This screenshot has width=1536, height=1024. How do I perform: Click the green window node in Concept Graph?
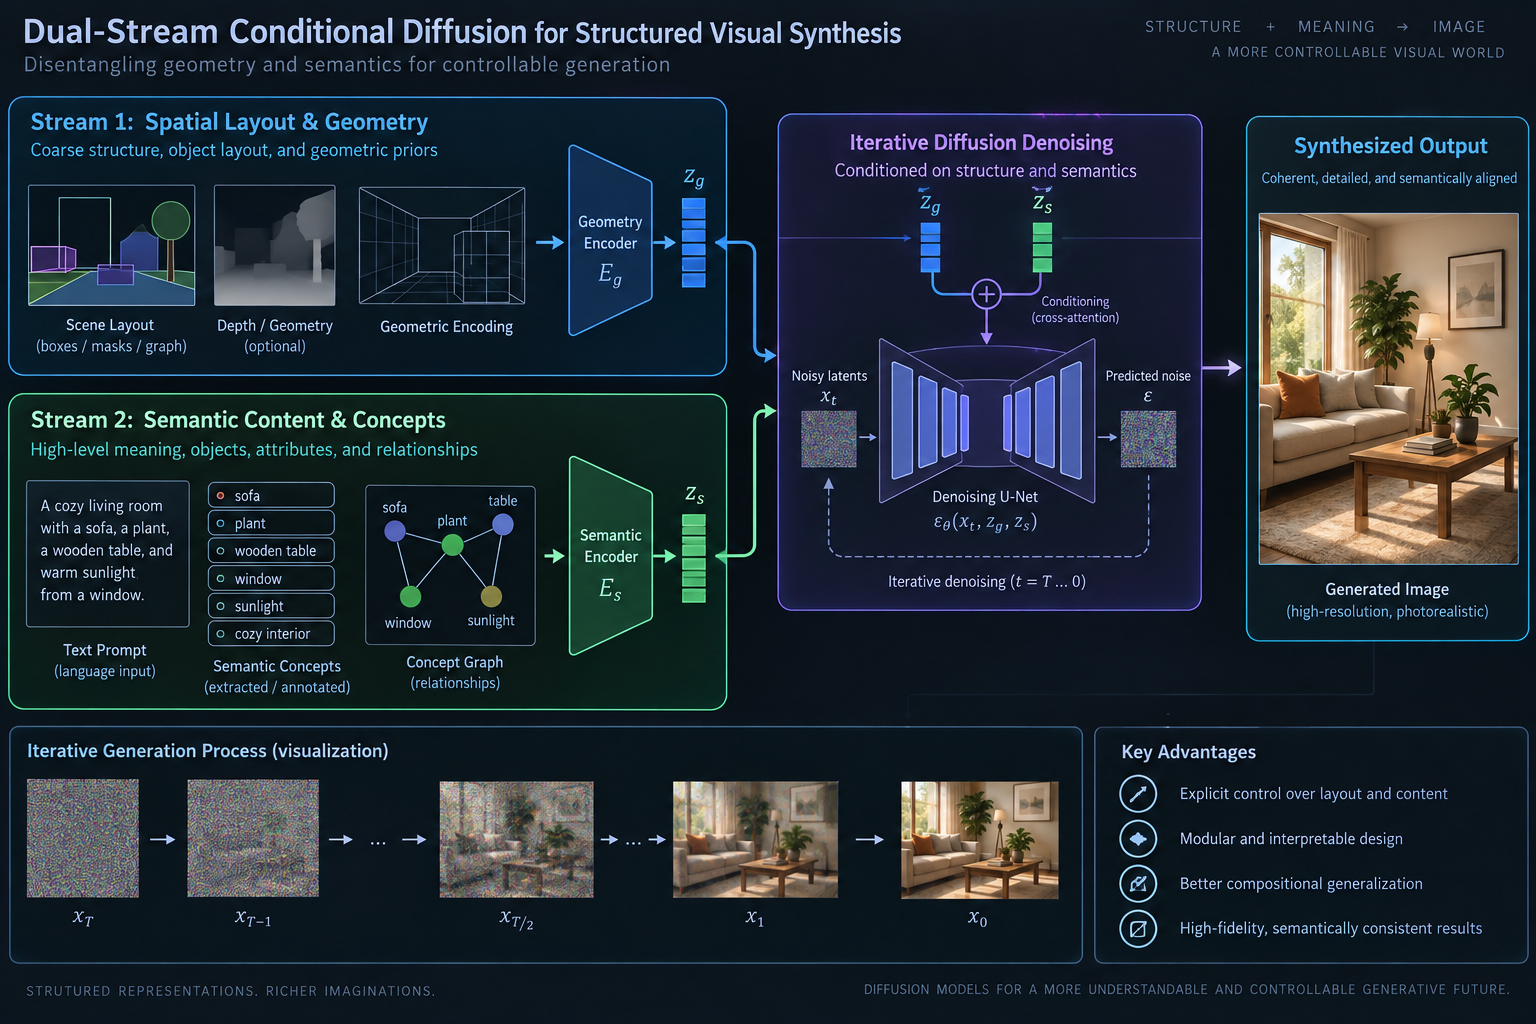coord(410,597)
